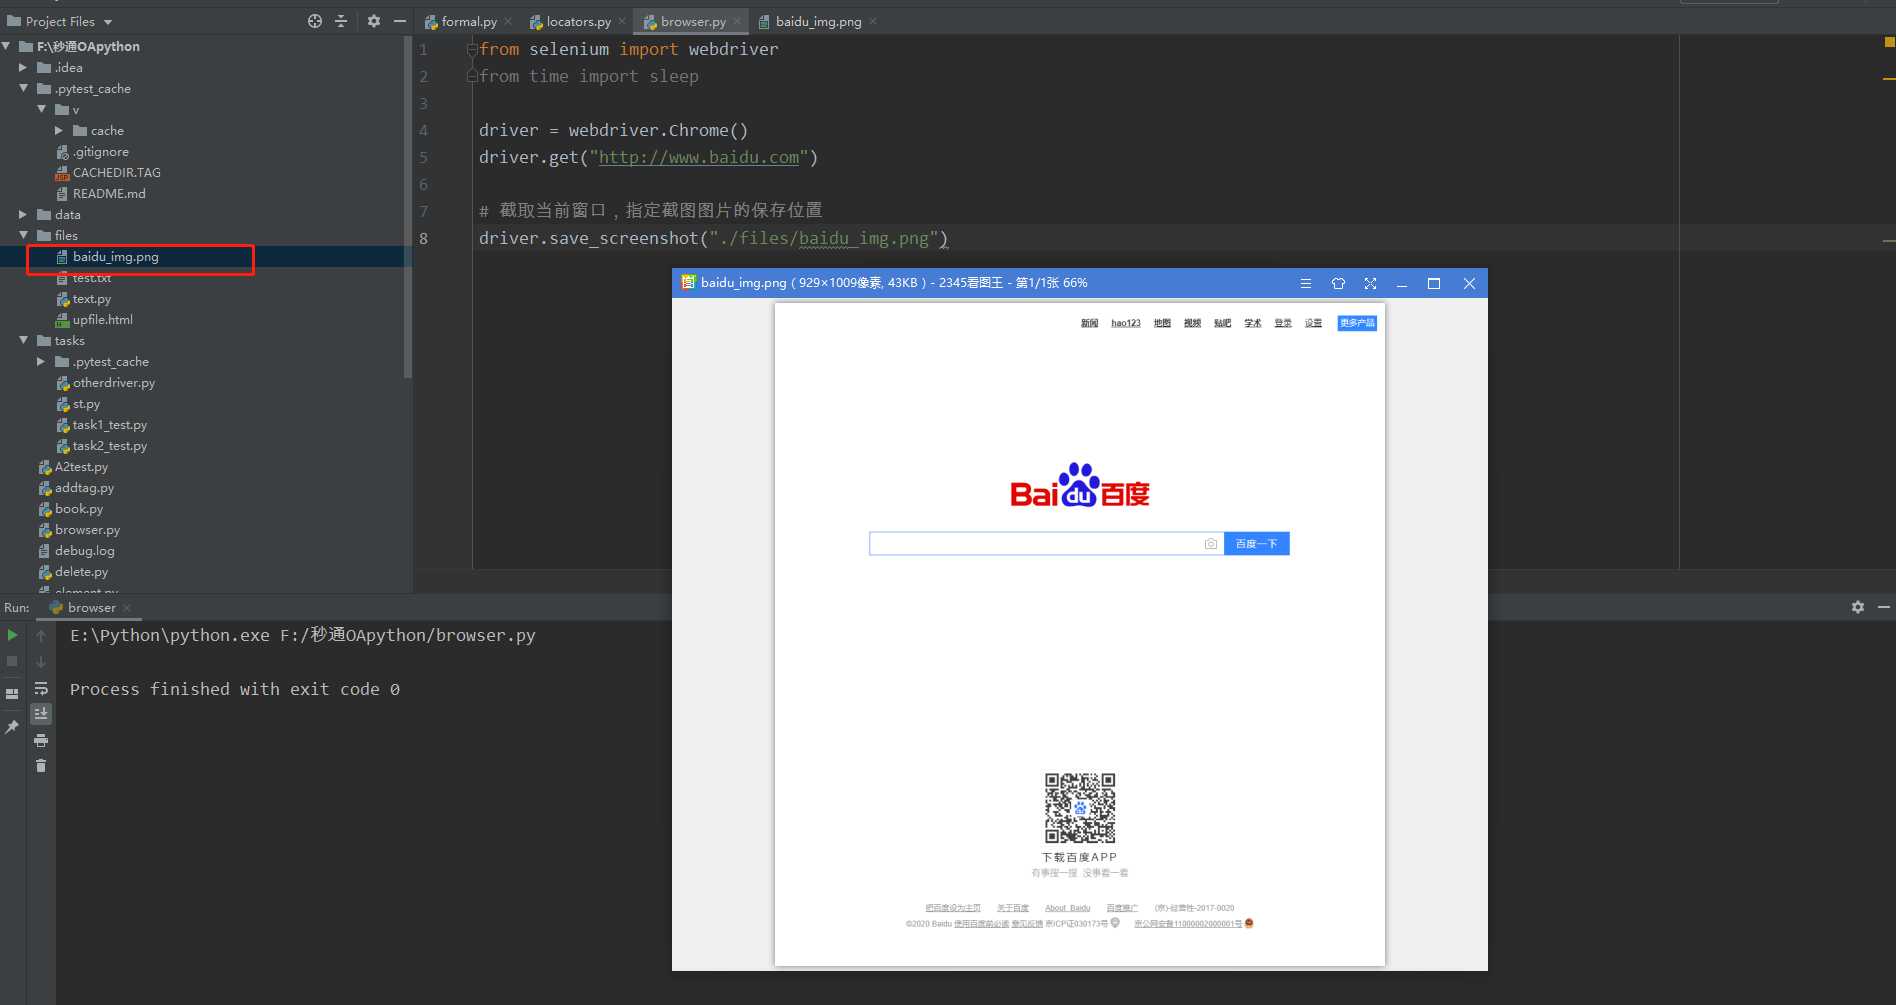Select A2test.py file
The height and width of the screenshot is (1005, 1896).
click(81, 467)
